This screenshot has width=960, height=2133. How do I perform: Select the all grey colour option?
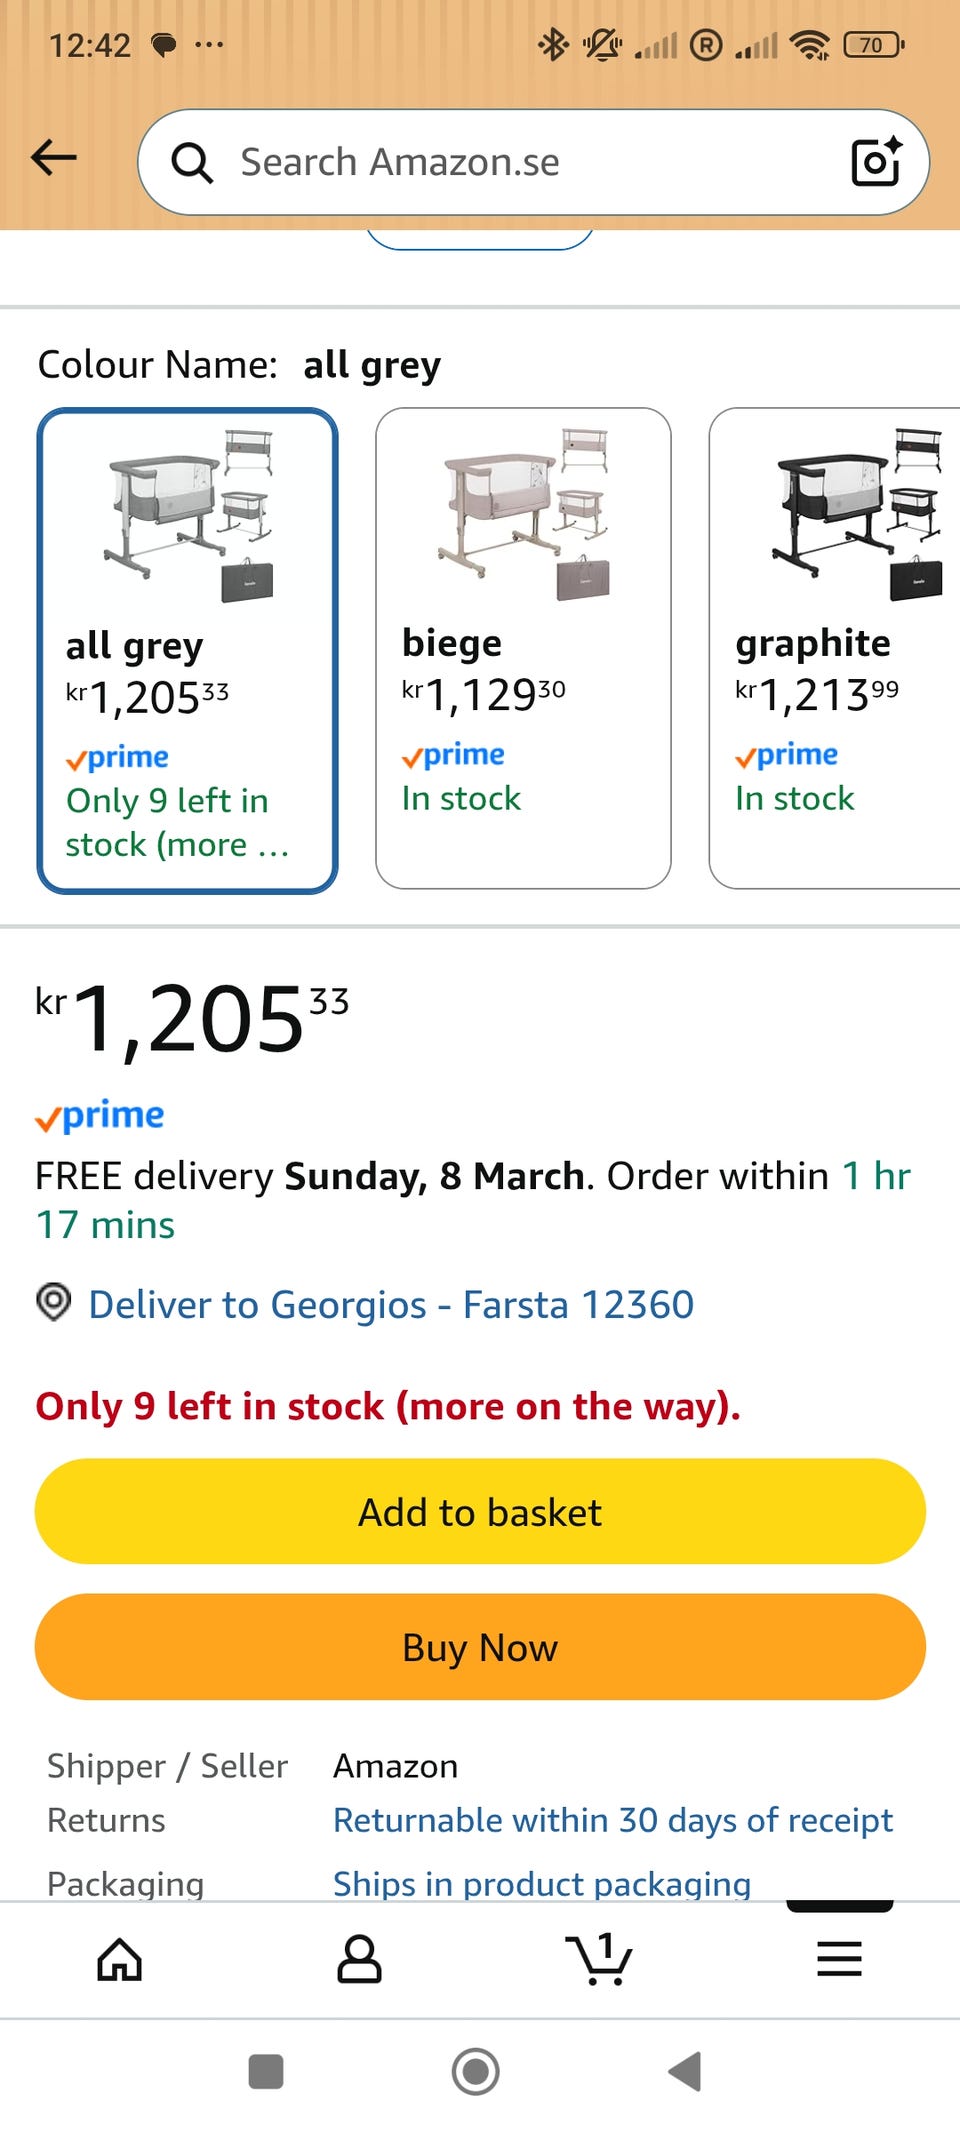coord(187,650)
